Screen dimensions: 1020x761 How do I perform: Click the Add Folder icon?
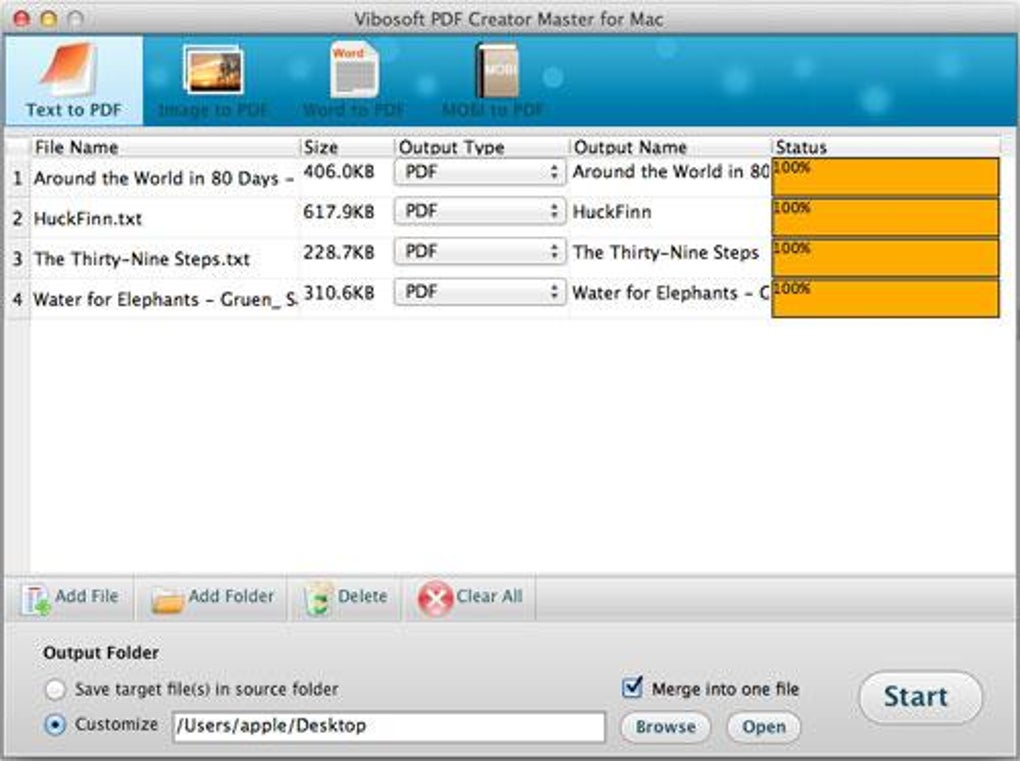point(167,600)
